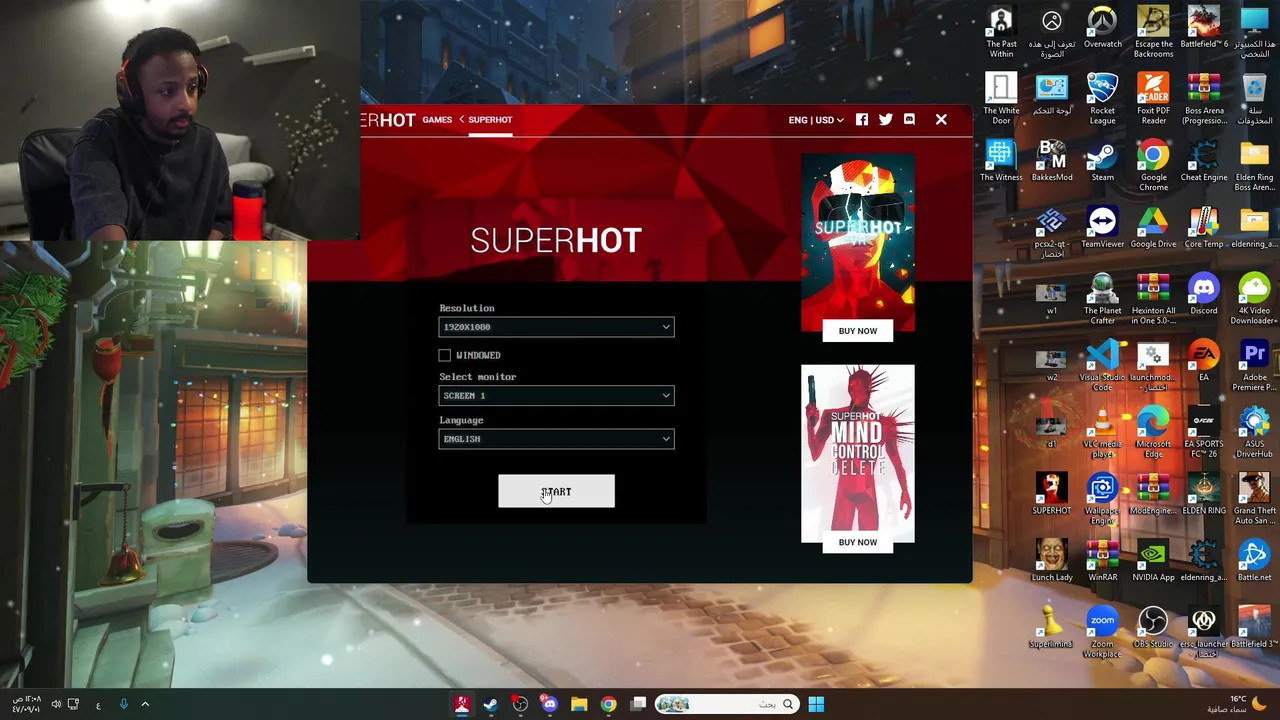The image size is (1280, 720).
Task: Select SUPERHOT breadcrumb item in launcher
Action: pos(490,120)
